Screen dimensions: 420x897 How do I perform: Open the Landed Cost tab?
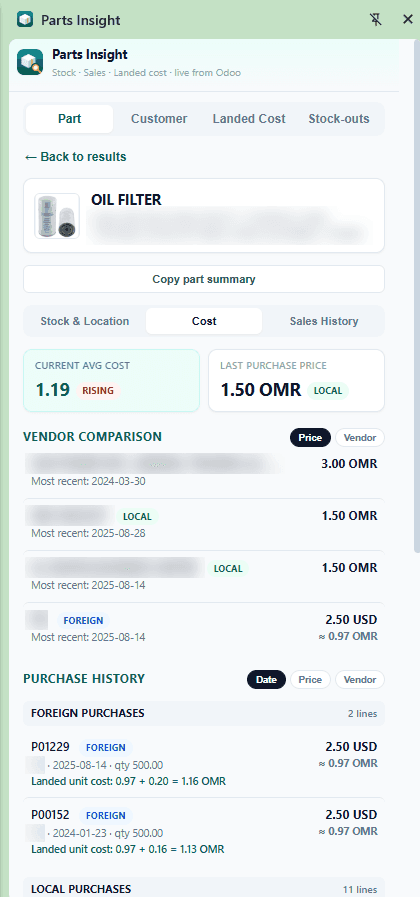click(x=249, y=119)
